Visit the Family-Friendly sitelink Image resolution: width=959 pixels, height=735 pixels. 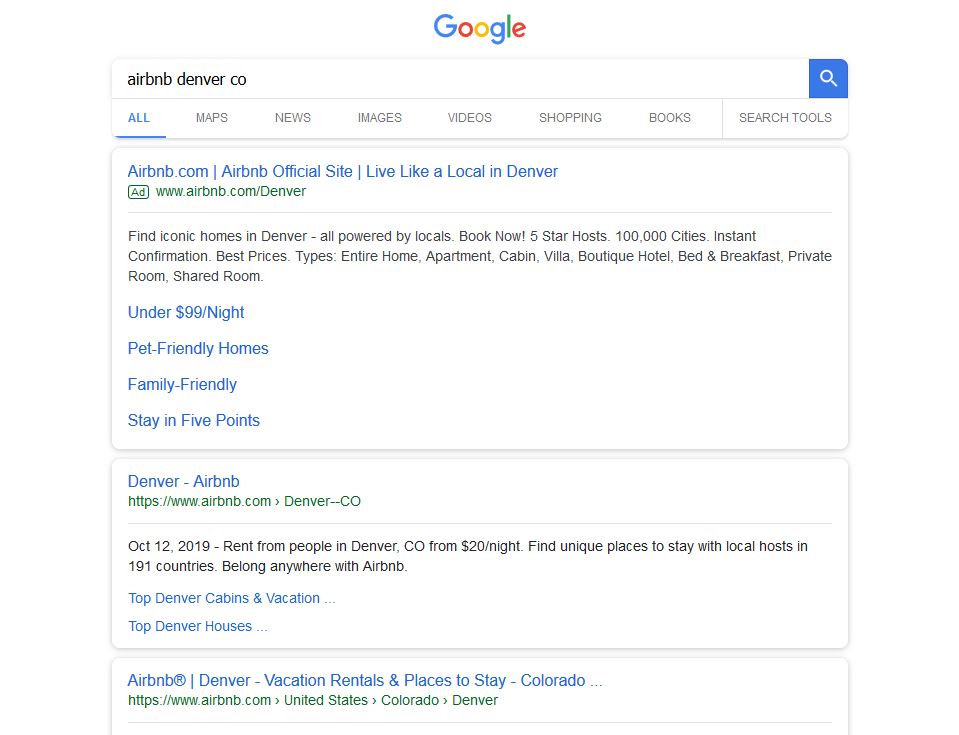click(x=182, y=385)
